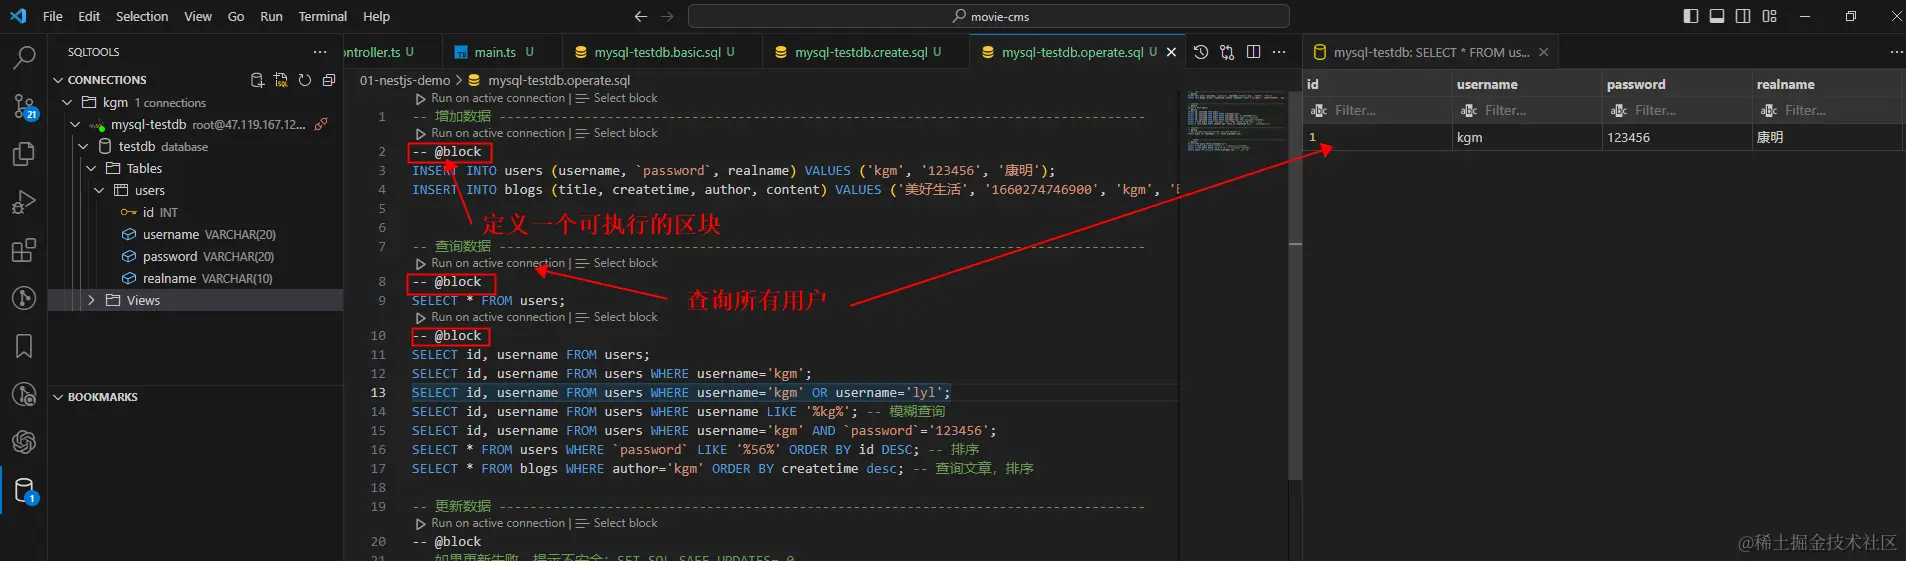The image size is (1906, 561).
Task: Open the Selection menu
Action: (142, 16)
